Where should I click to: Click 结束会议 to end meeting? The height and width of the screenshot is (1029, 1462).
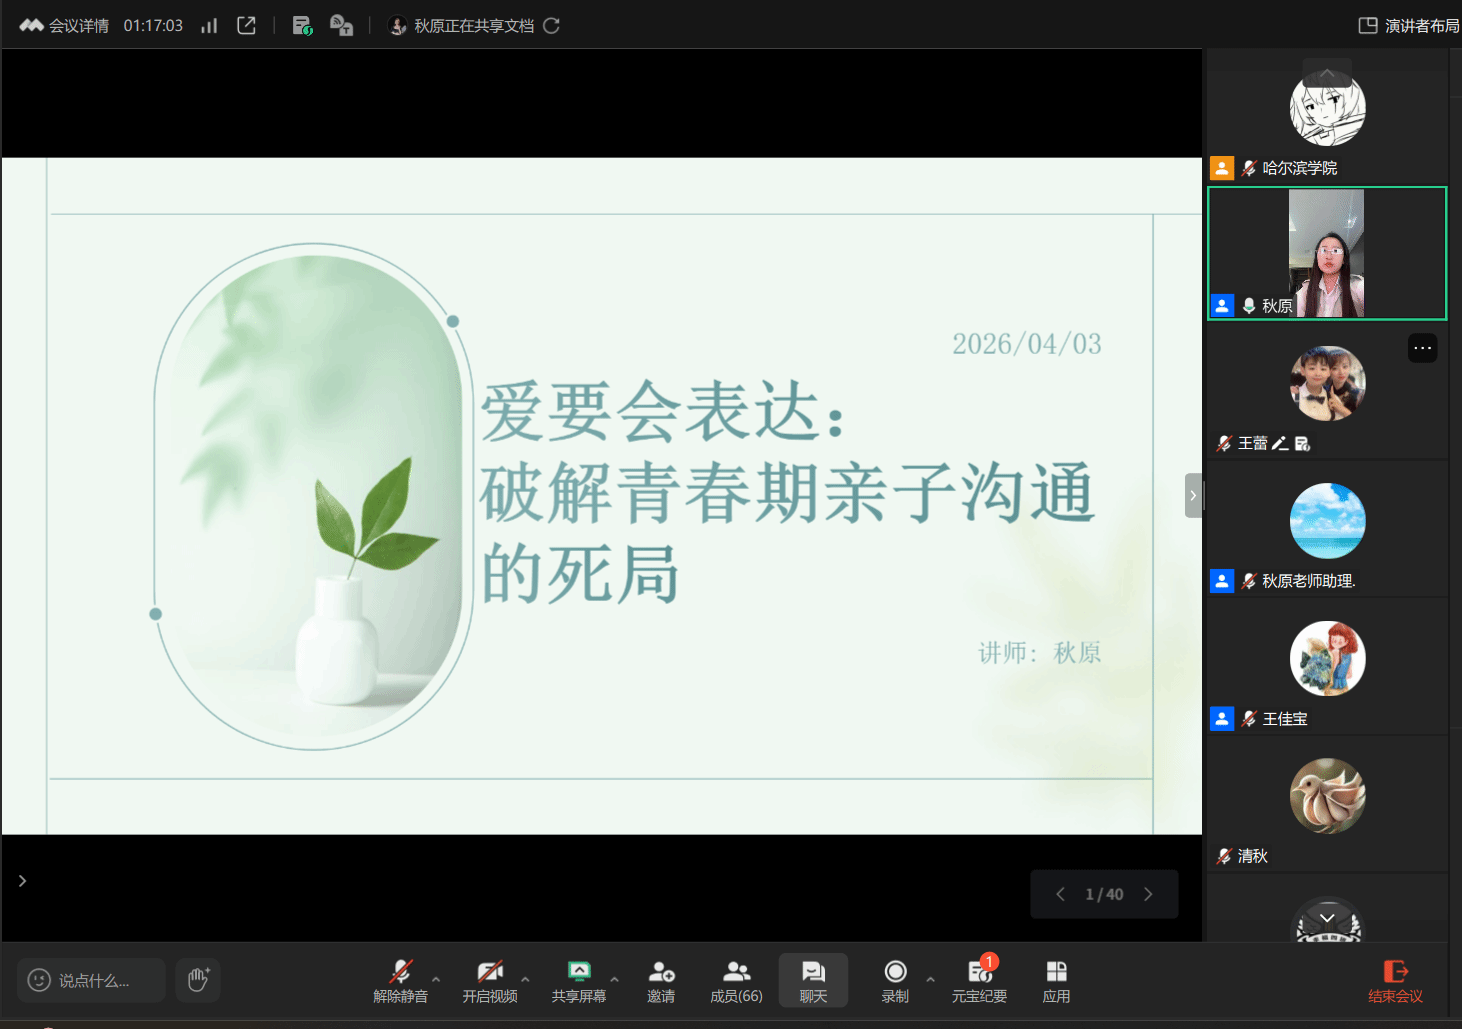1395,980
